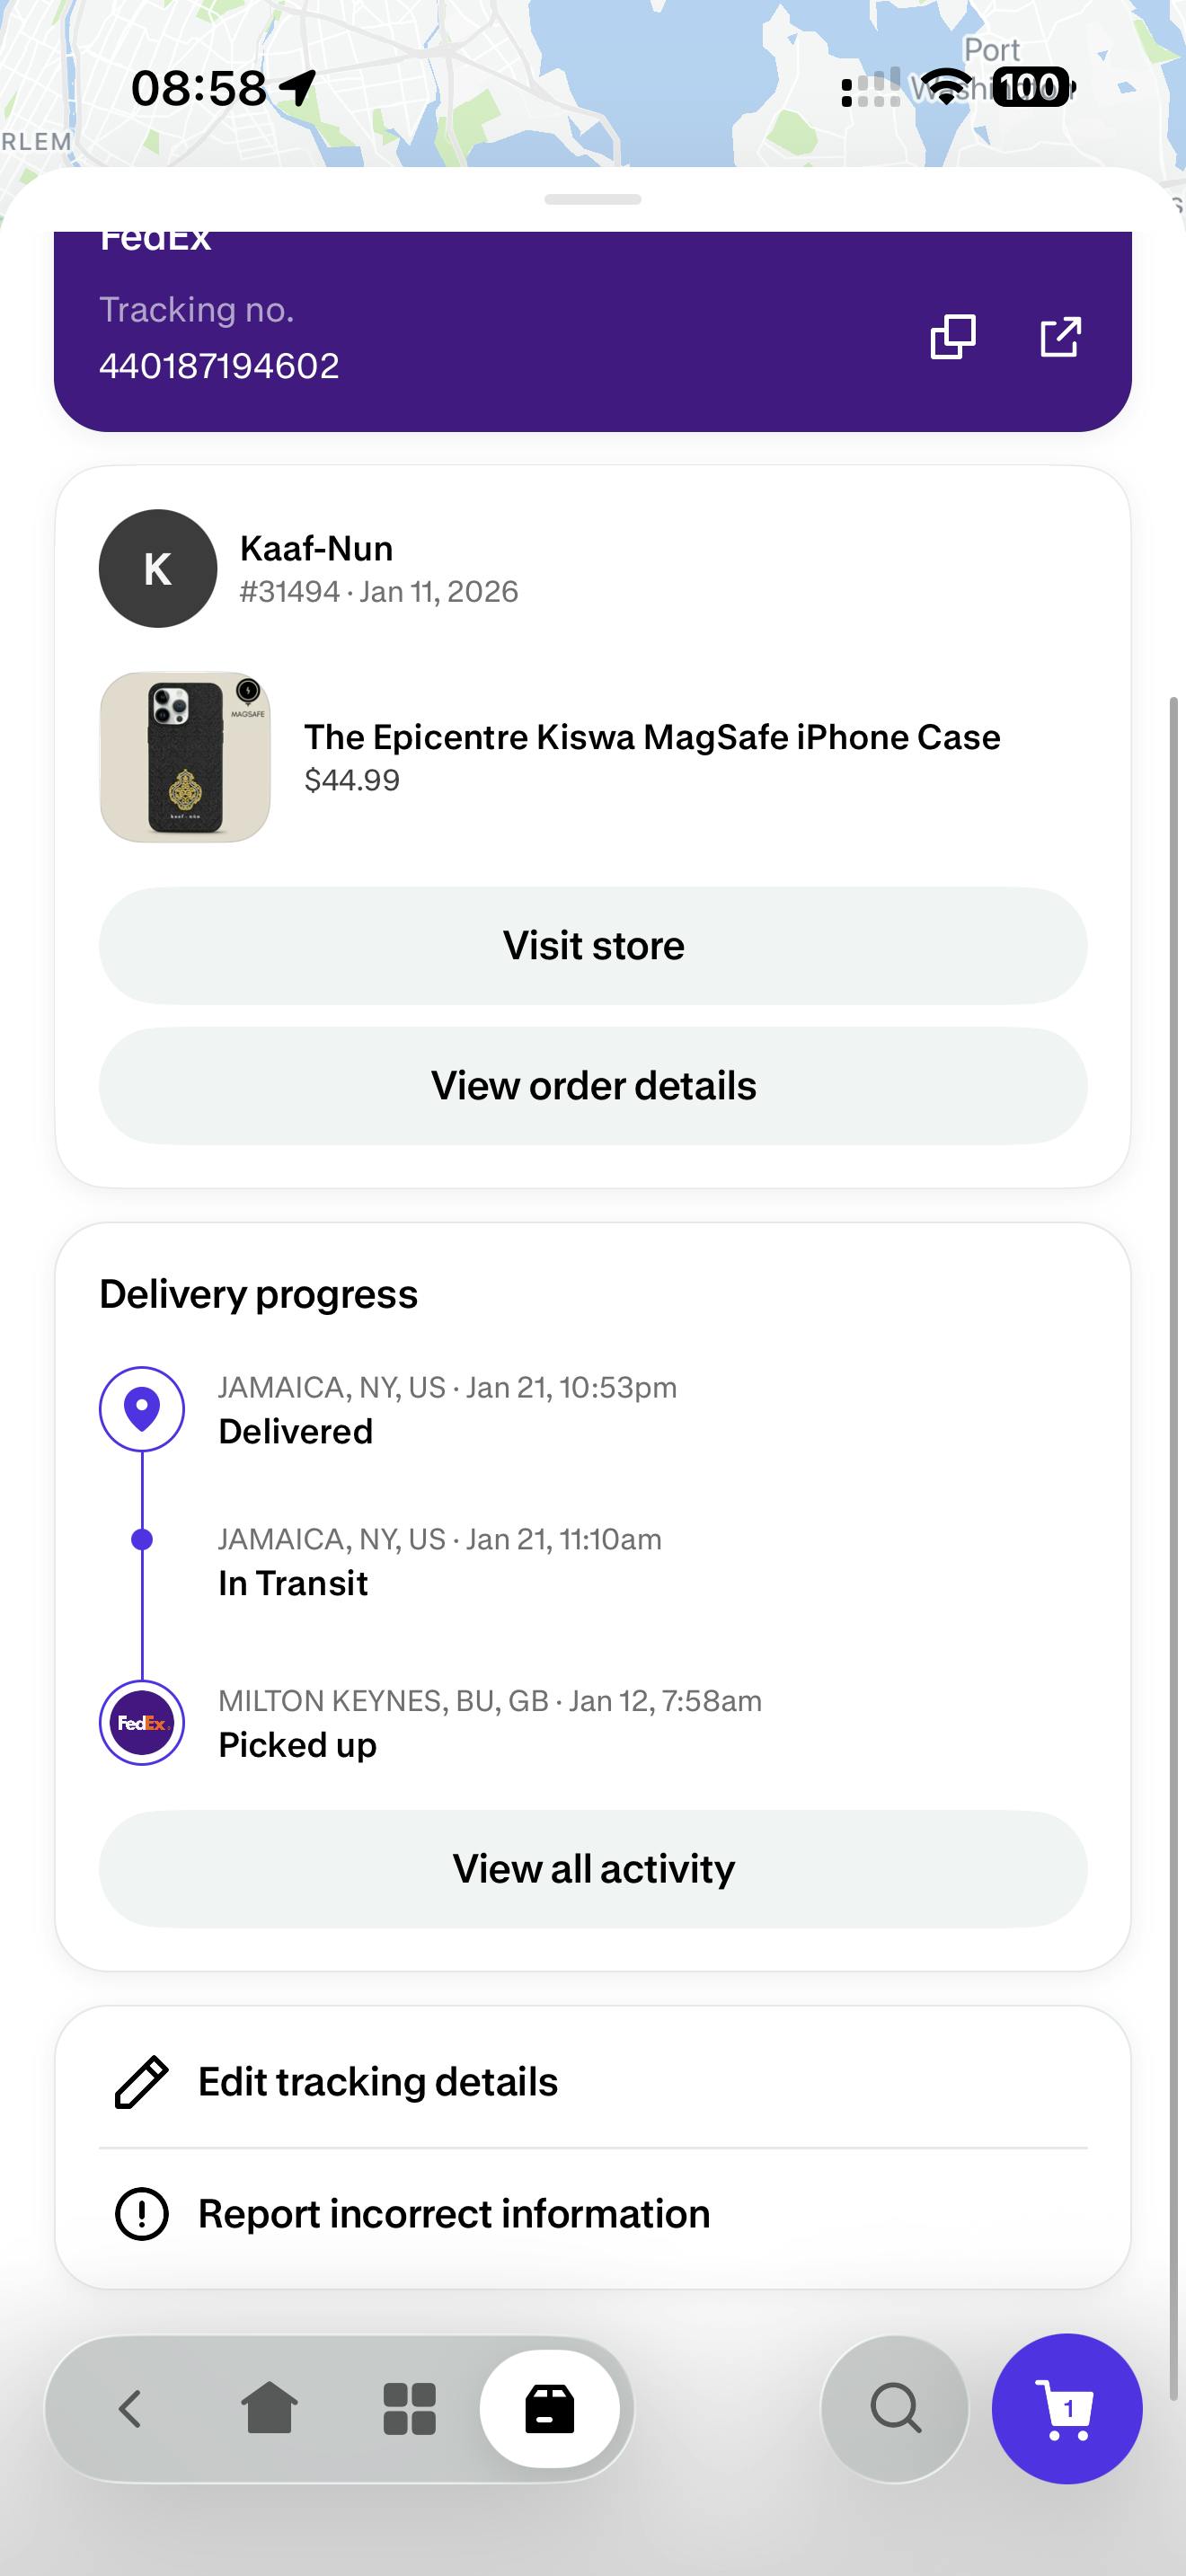Image resolution: width=1186 pixels, height=2576 pixels.
Task: Tap the sheet drag handle
Action: [x=593, y=200]
